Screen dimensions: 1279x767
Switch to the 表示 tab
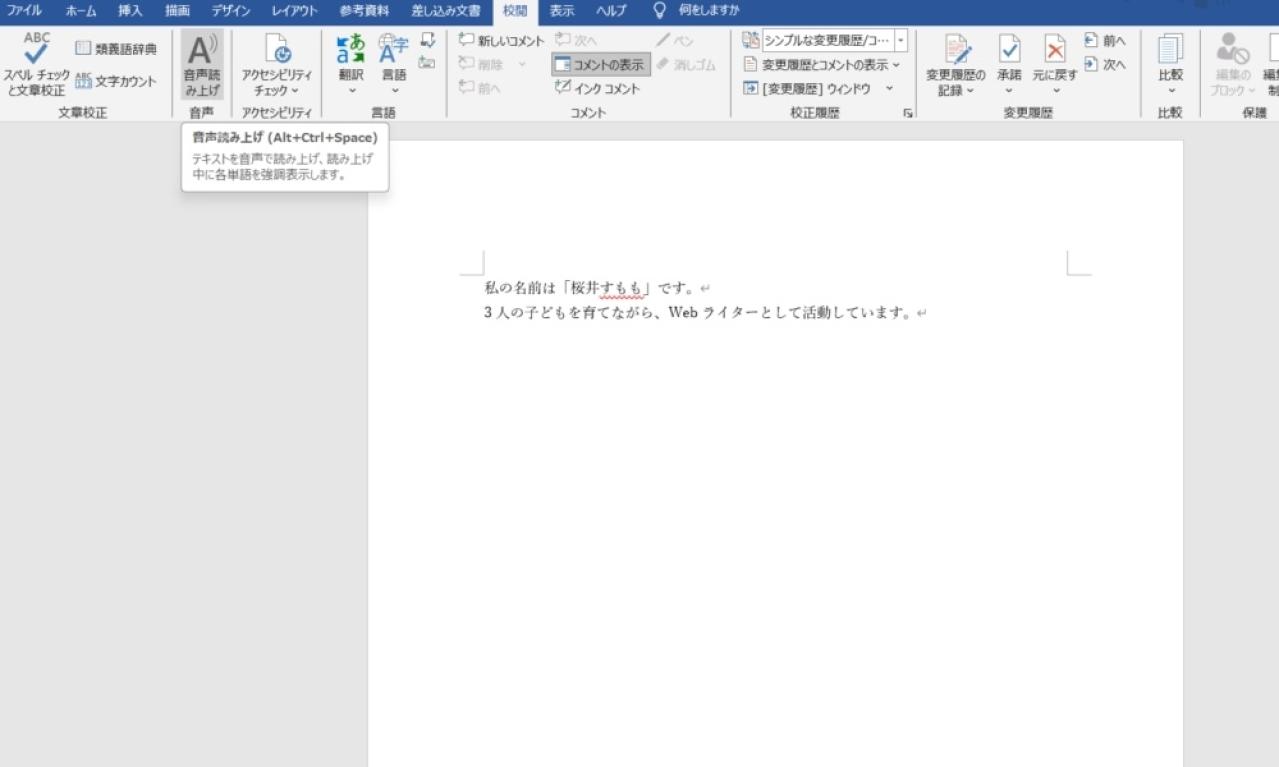point(562,11)
